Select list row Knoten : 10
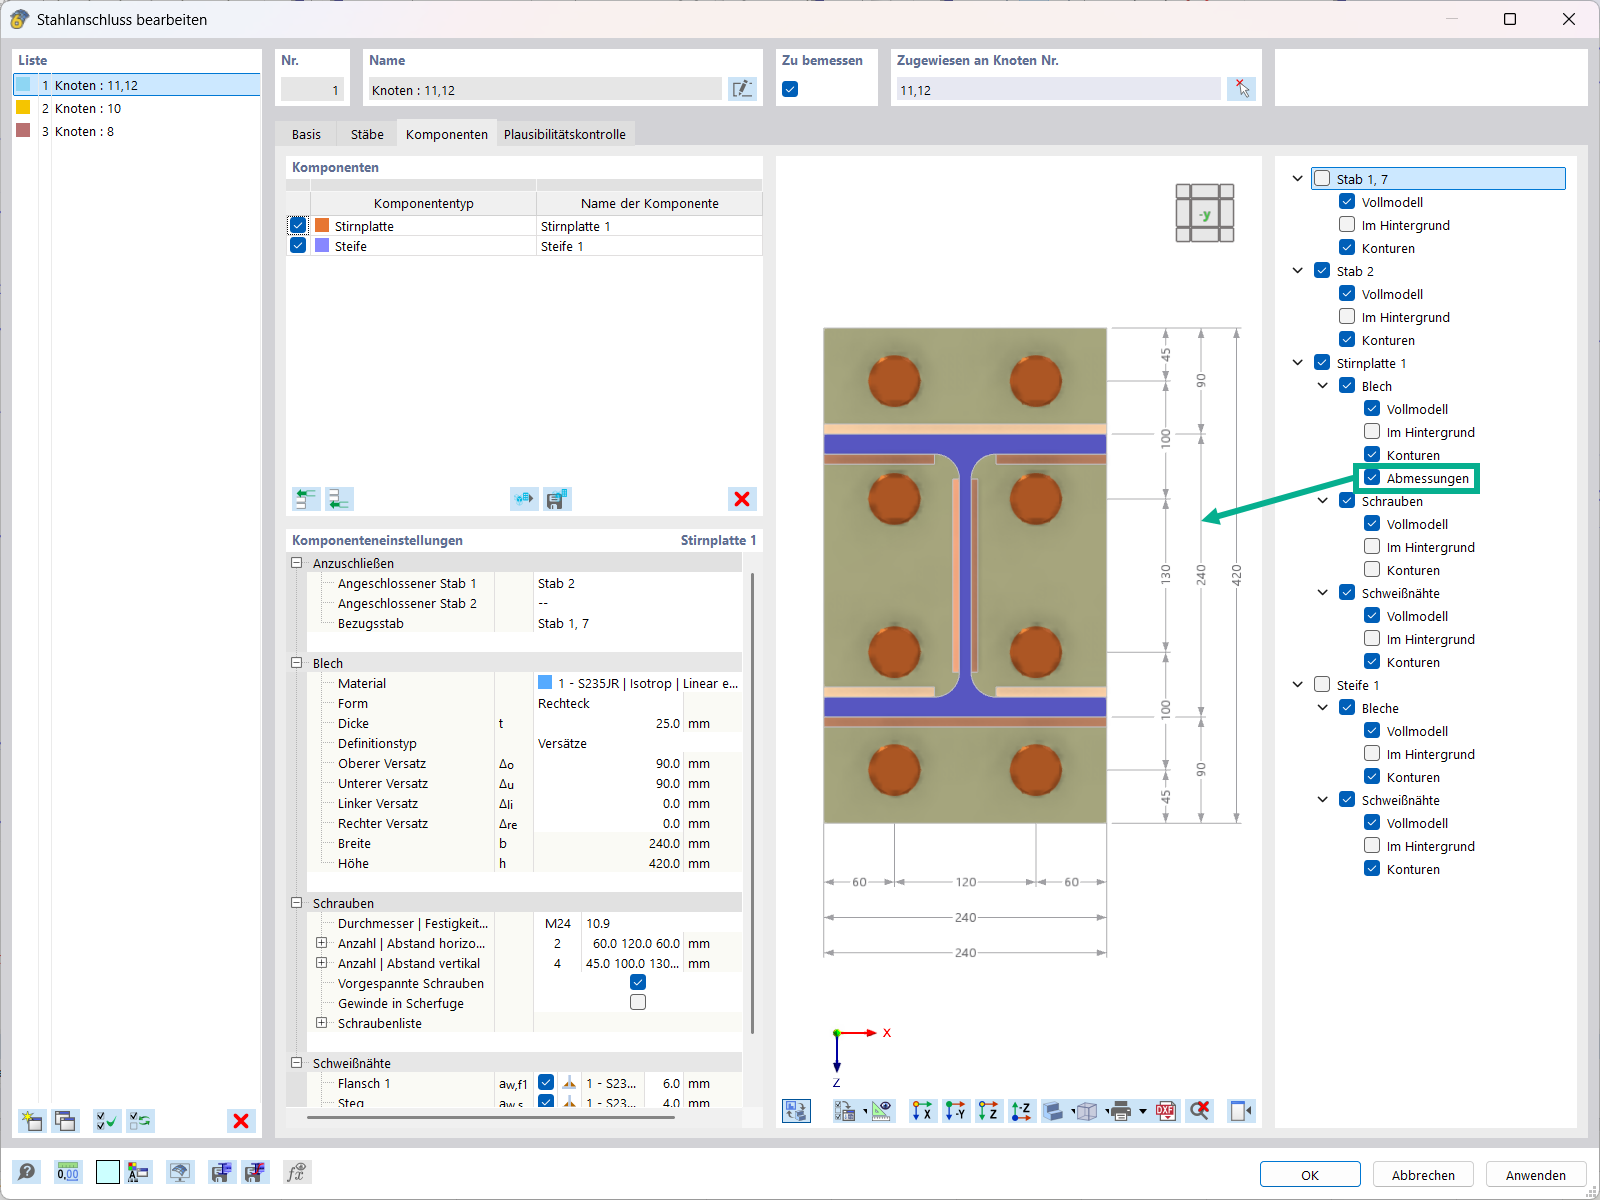 pos(137,108)
